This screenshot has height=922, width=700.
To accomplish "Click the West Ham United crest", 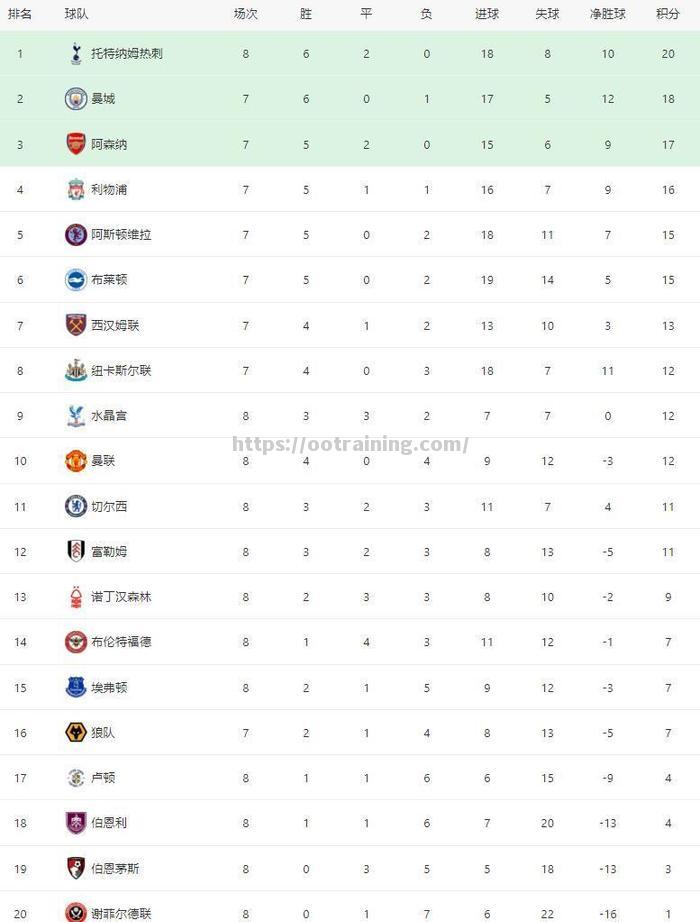I will (x=75, y=325).
